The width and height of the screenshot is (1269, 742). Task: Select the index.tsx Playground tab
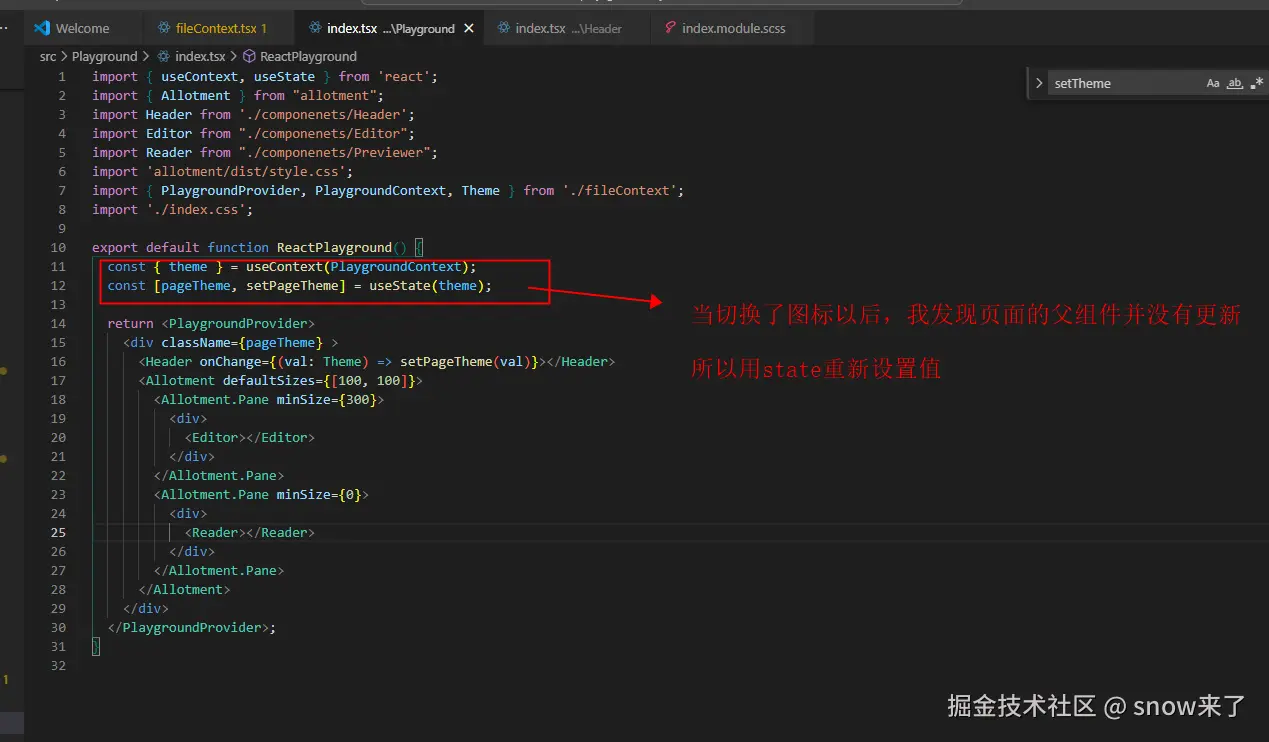[x=390, y=28]
